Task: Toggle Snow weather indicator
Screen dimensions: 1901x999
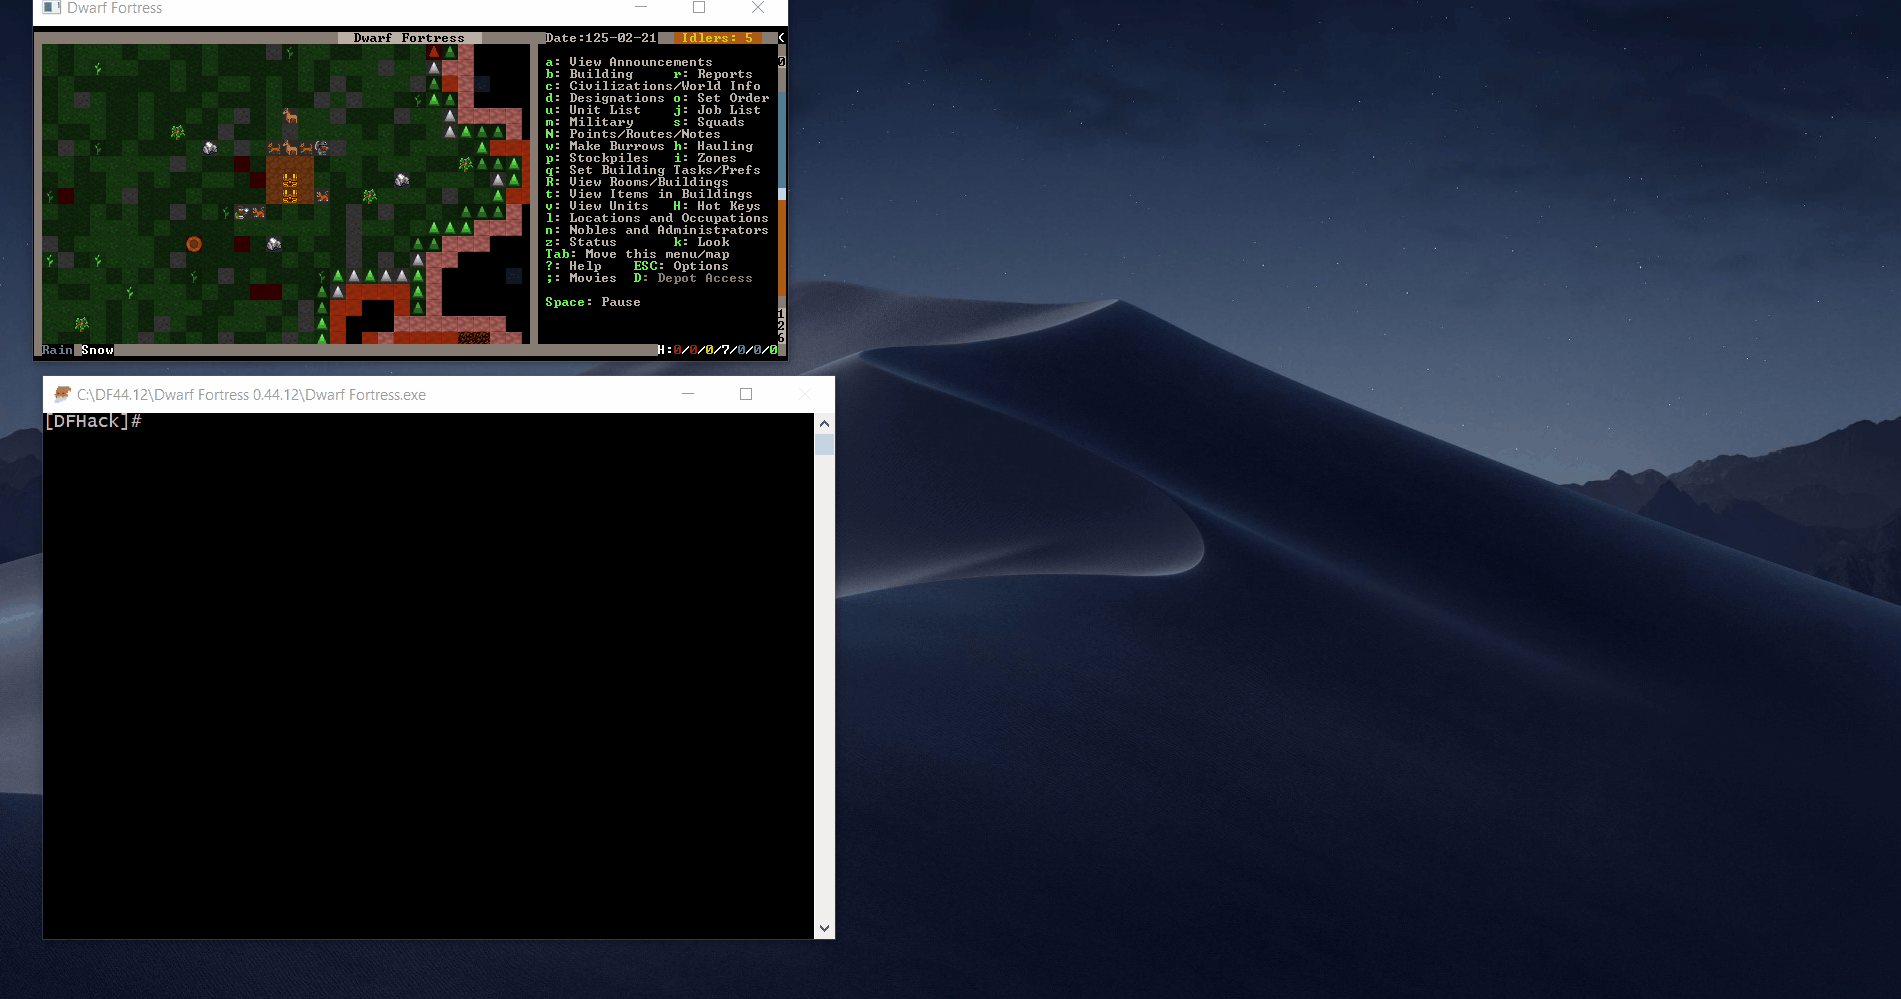Action: (97, 350)
